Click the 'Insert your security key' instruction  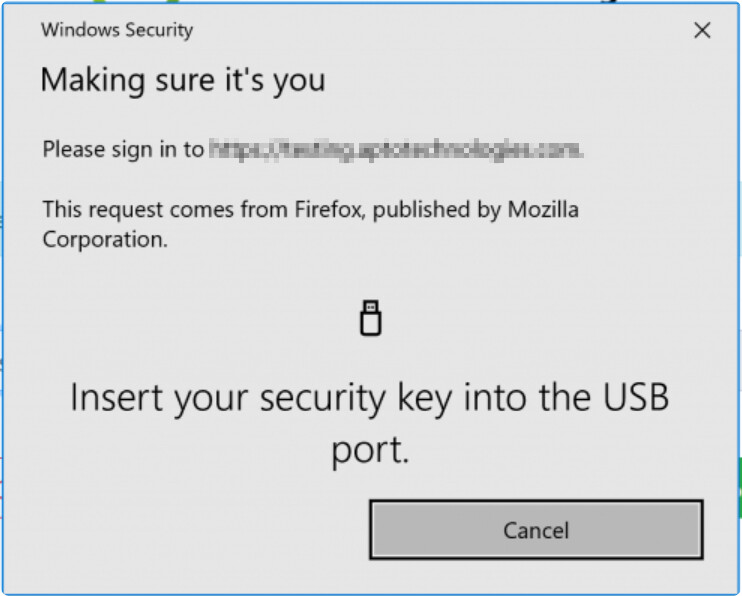pos(370,398)
